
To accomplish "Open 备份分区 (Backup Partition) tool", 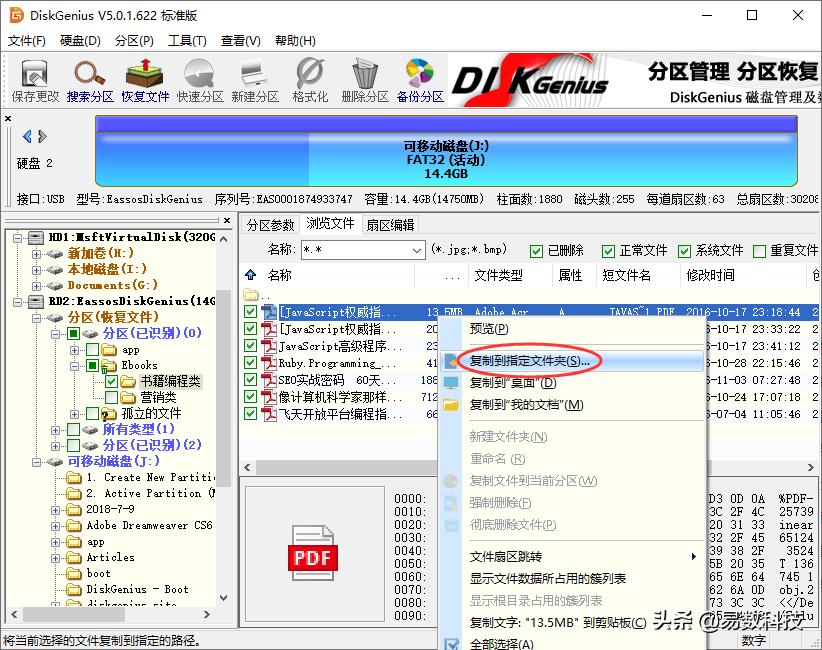I will [419, 78].
